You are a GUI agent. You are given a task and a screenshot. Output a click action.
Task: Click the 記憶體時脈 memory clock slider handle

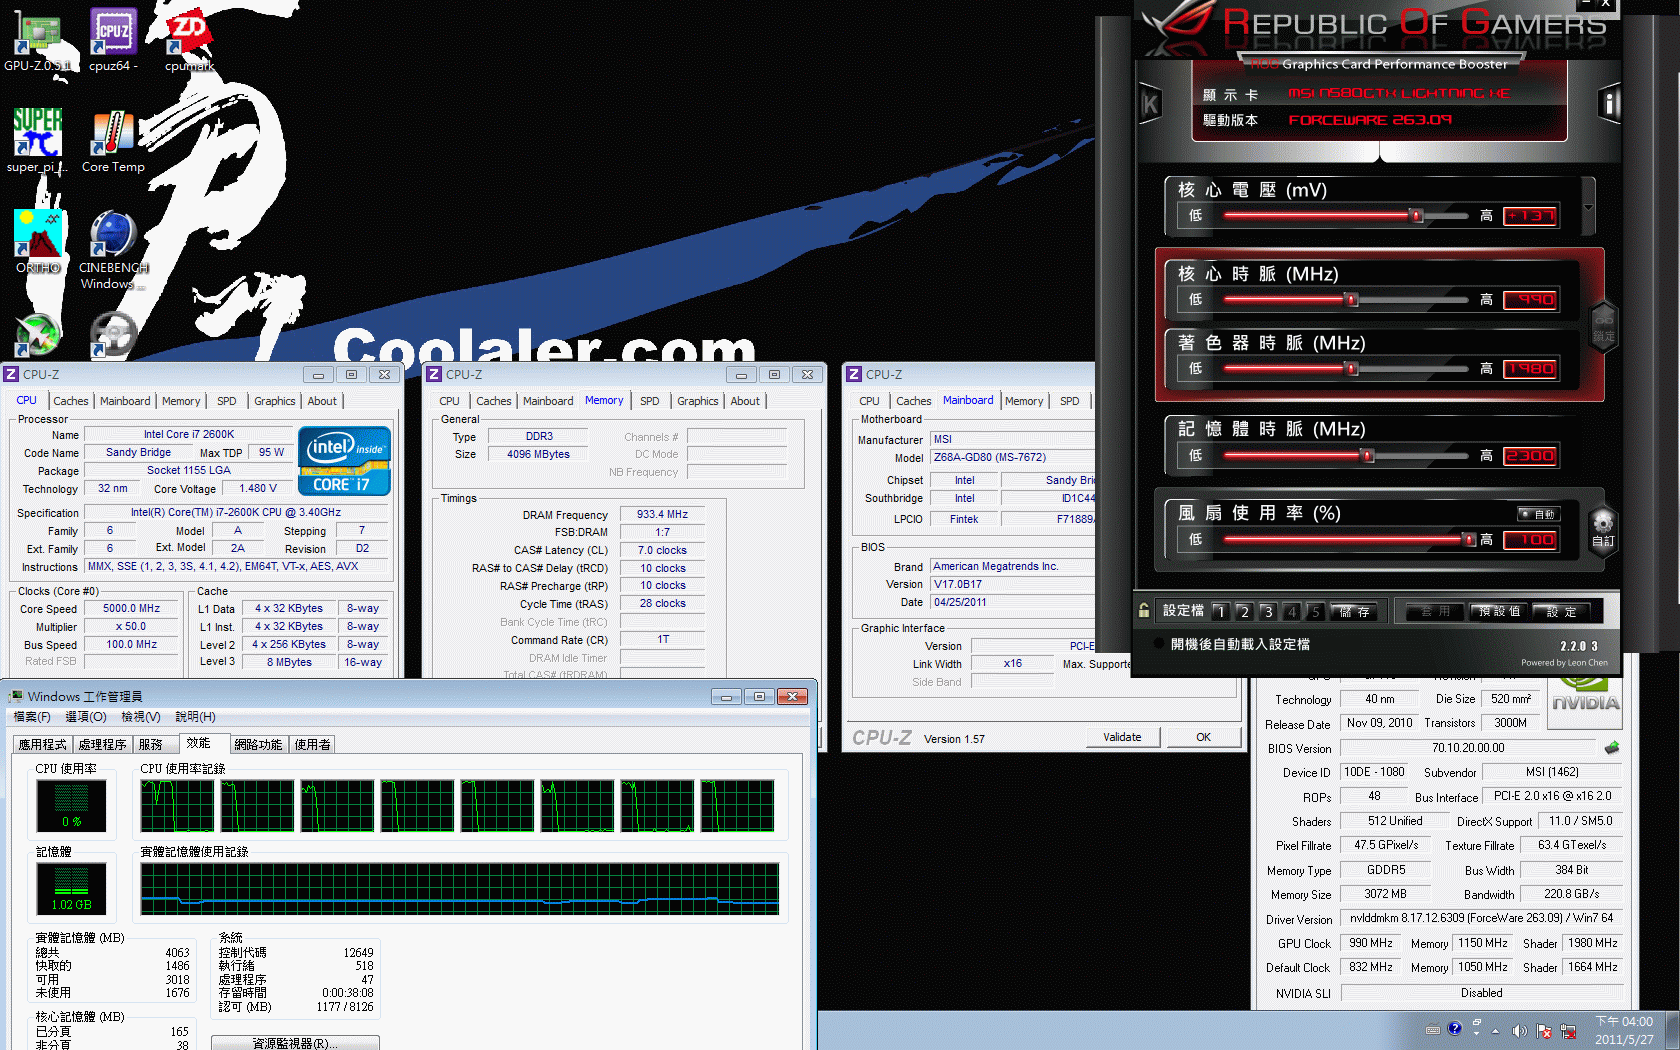pos(1368,455)
